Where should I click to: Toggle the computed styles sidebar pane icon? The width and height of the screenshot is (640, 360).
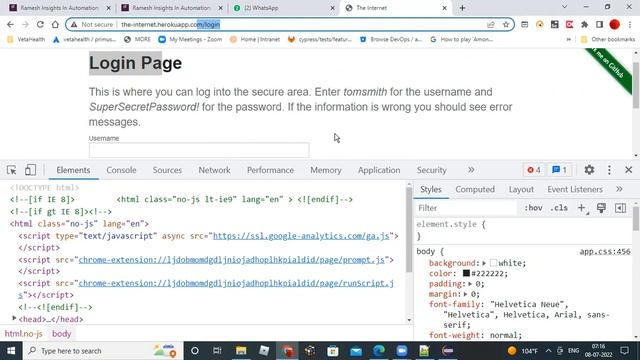click(x=620, y=208)
